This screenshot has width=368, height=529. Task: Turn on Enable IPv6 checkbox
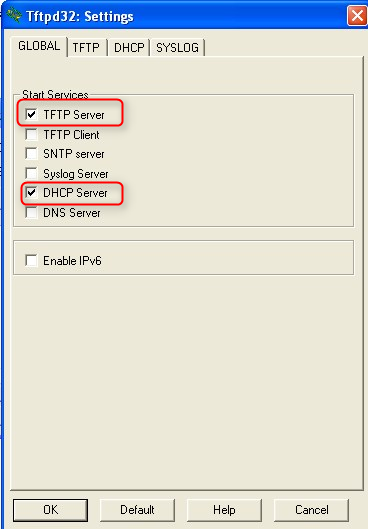31,261
